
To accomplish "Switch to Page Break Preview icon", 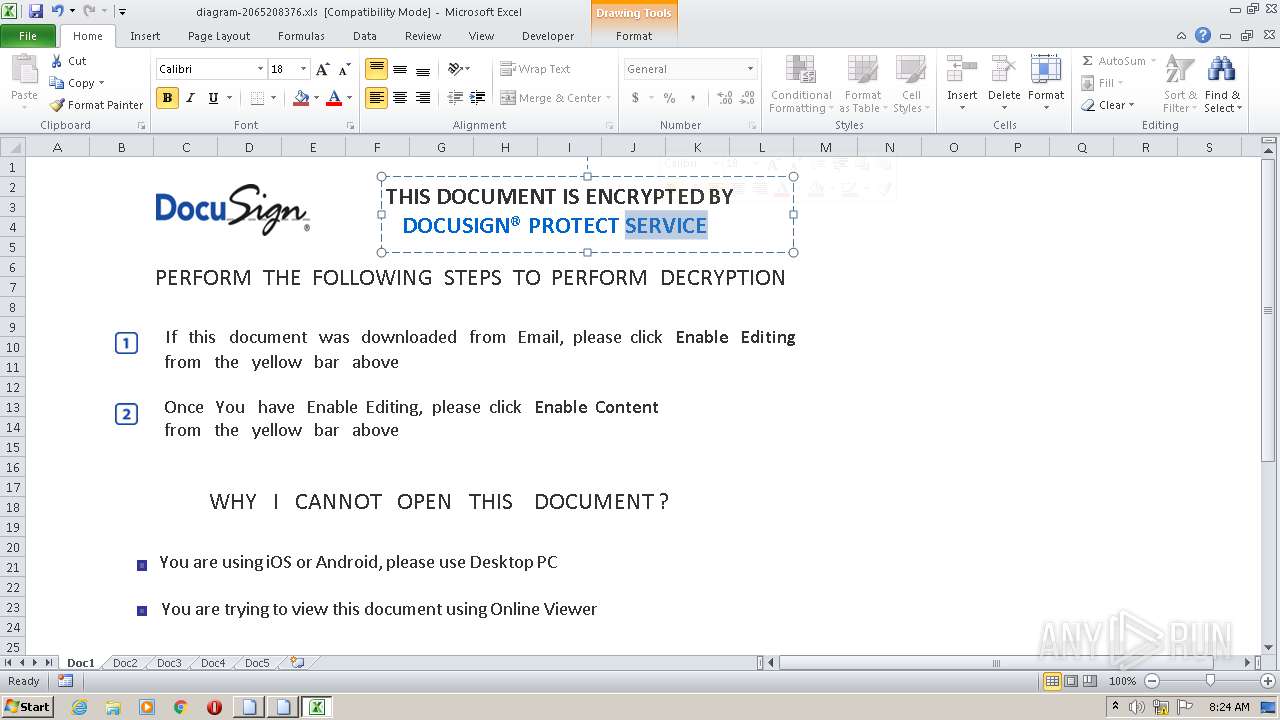I will tap(1091, 681).
